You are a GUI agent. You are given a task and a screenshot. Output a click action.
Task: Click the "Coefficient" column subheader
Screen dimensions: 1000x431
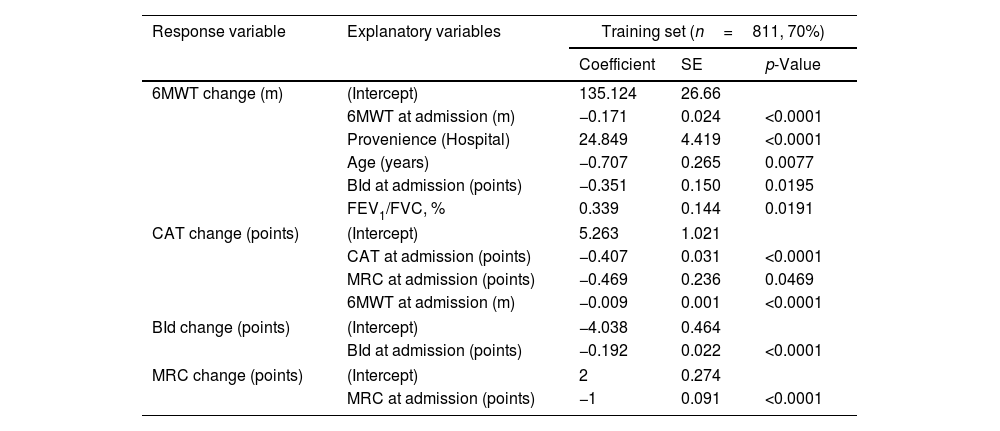617,65
